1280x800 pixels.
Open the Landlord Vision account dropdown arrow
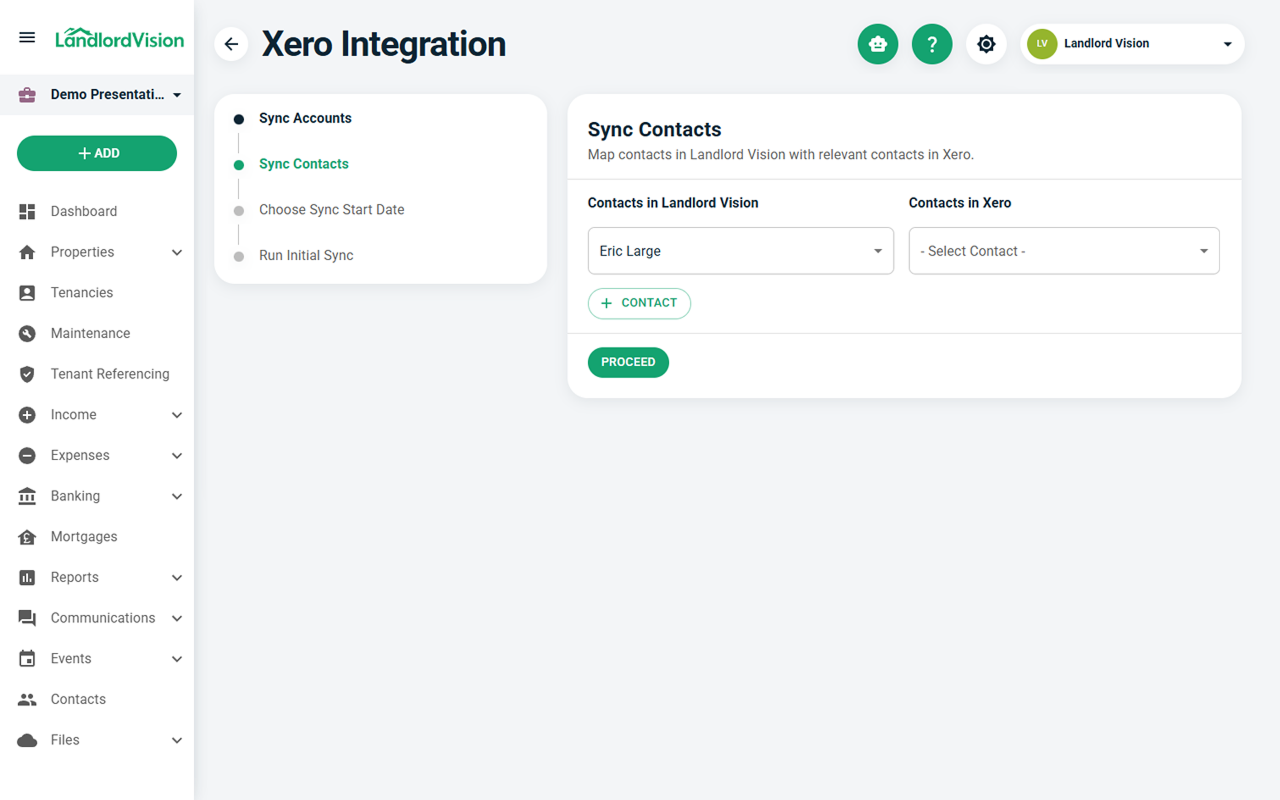point(1228,44)
